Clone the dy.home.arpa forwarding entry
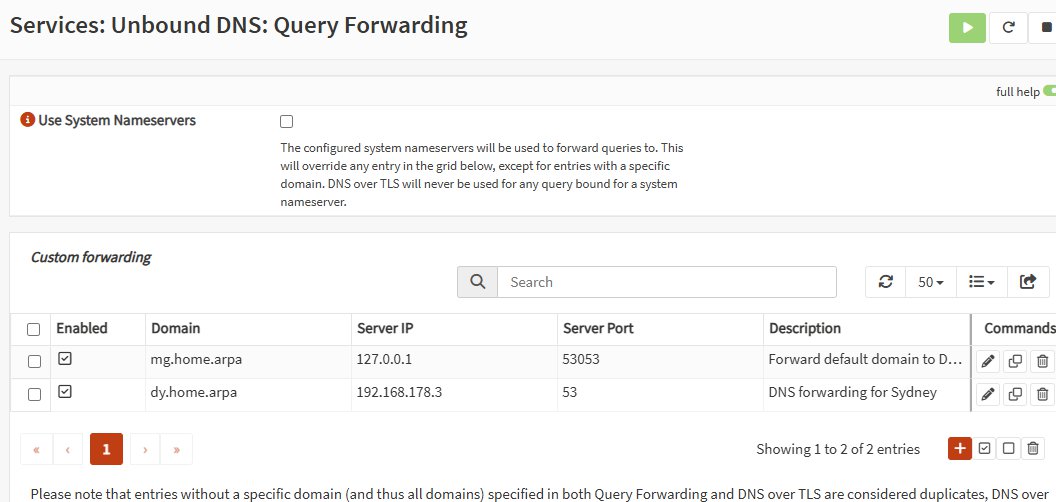Image resolution: width=1056 pixels, height=502 pixels. pyautogui.click(x=1015, y=394)
